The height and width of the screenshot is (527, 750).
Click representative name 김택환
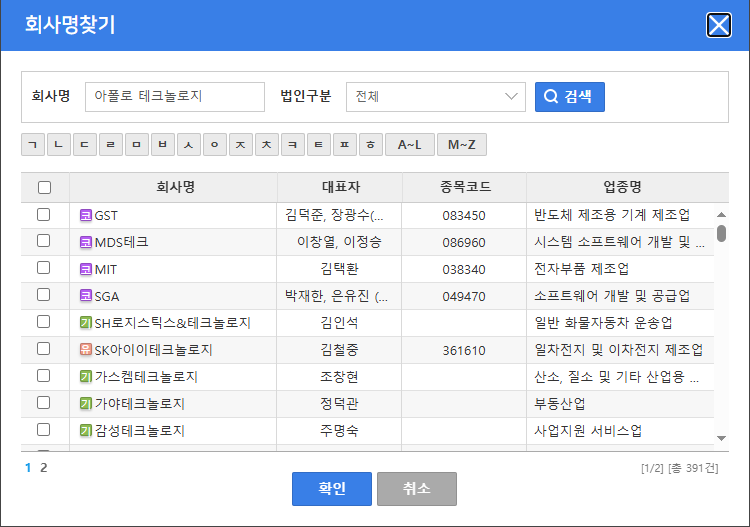339,269
